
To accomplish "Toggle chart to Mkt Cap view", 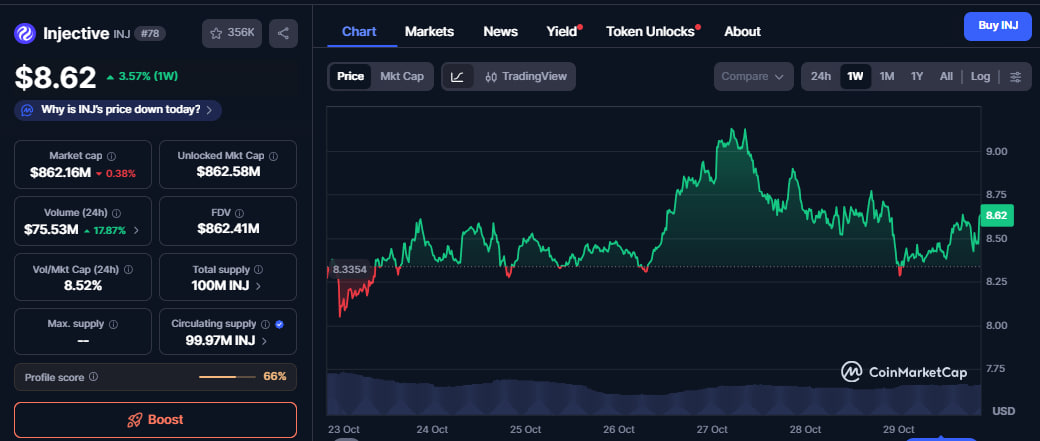I will [x=402, y=77].
